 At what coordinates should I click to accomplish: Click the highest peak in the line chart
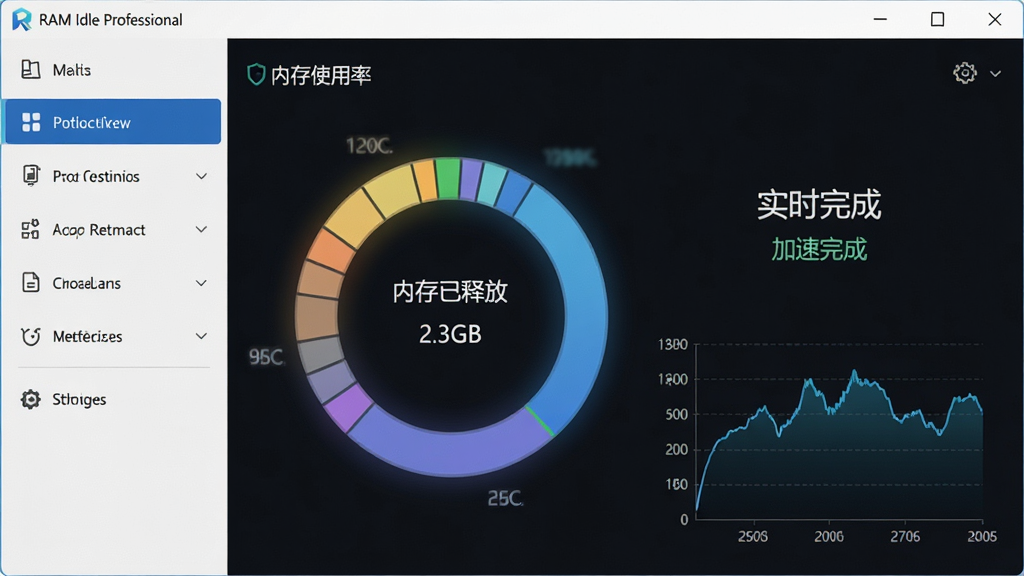pyautogui.click(x=854, y=372)
